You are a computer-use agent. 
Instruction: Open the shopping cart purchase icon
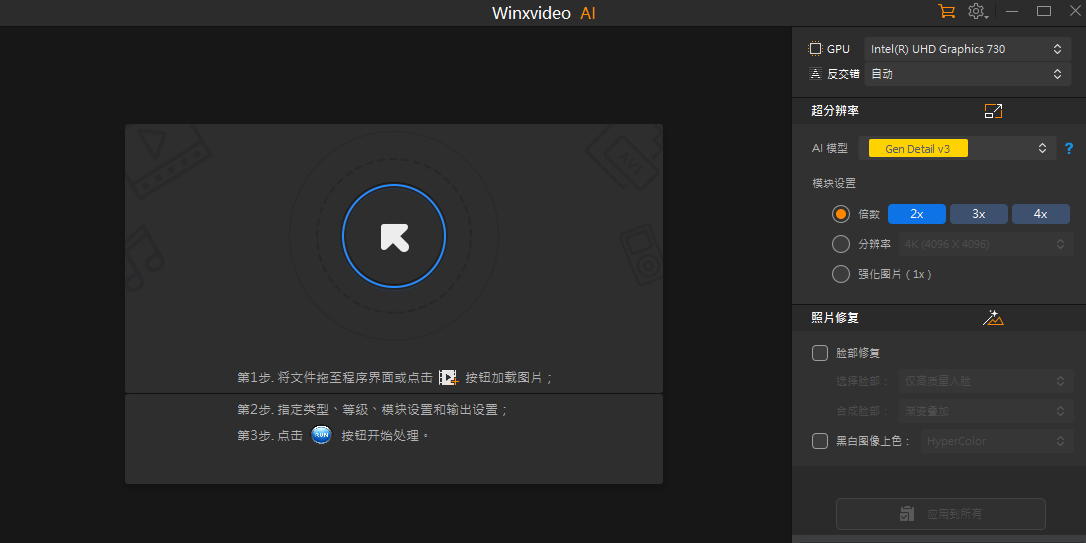[946, 12]
